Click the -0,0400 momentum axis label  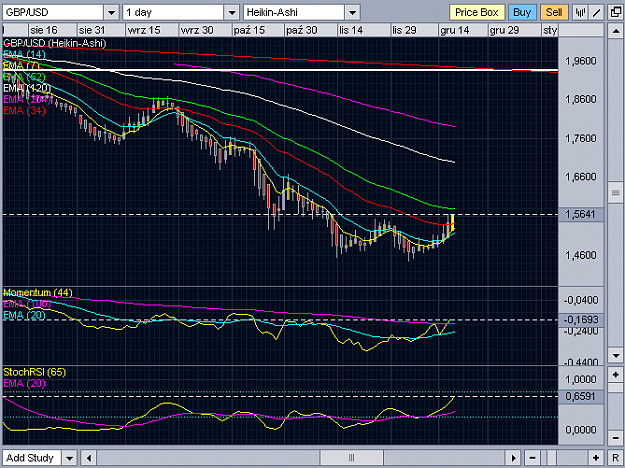pyautogui.click(x=581, y=300)
